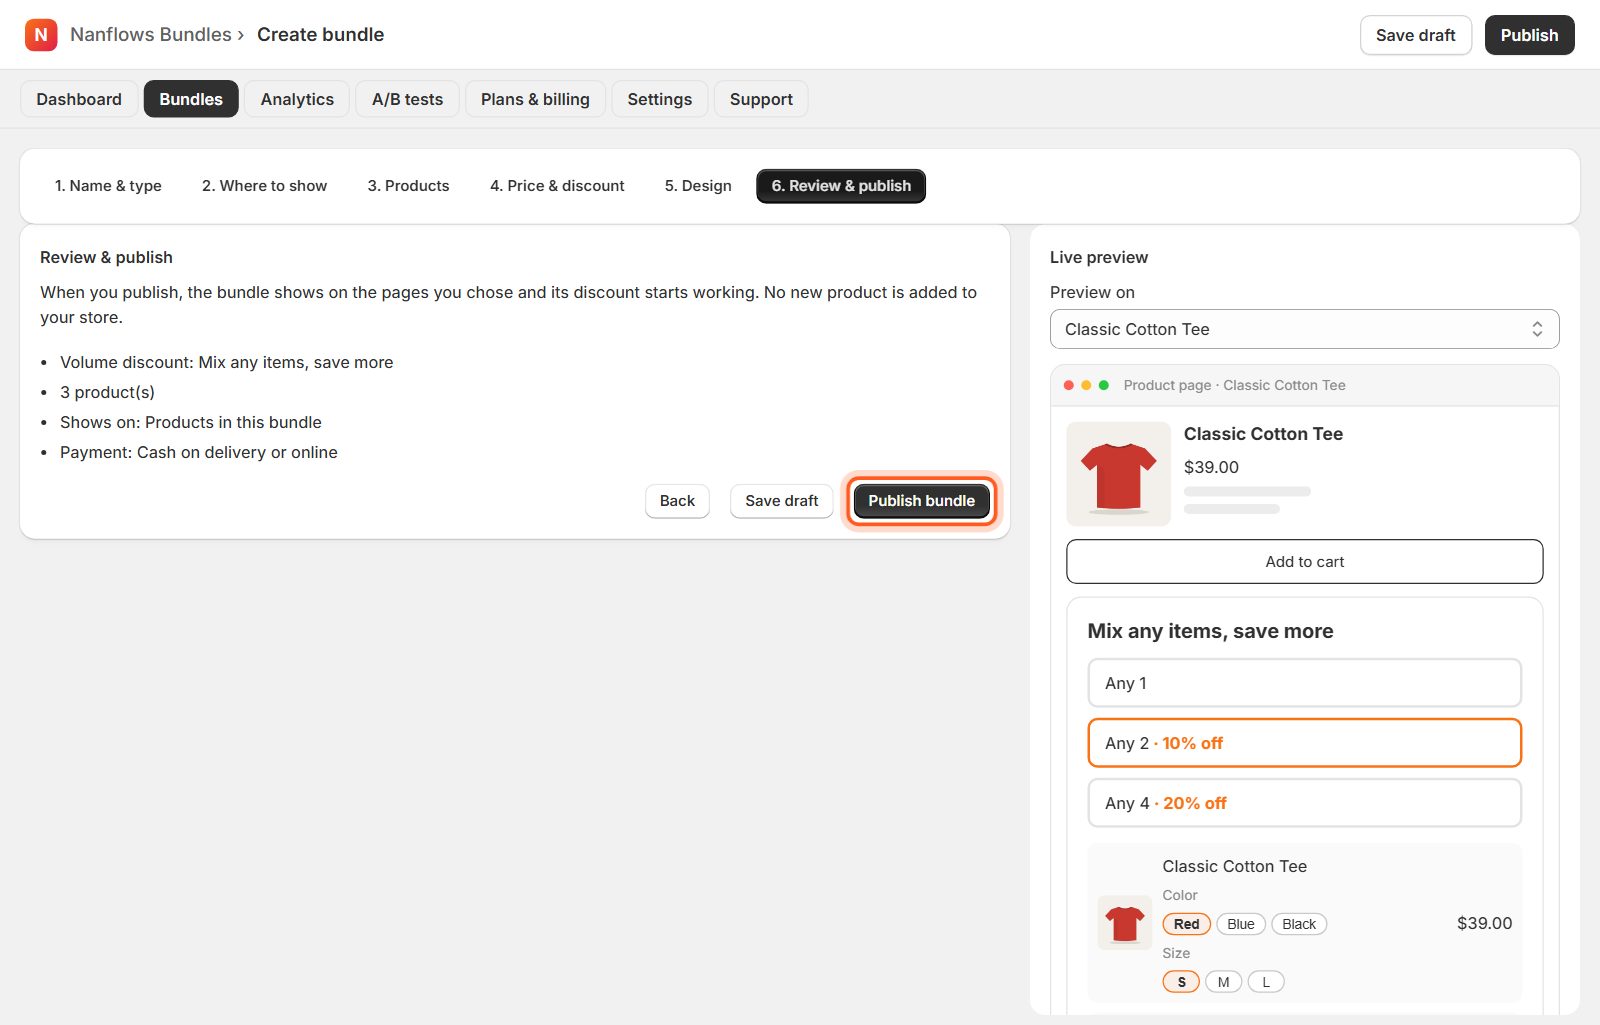Click Save draft in the top header
The image size is (1600, 1025).
pos(1415,35)
